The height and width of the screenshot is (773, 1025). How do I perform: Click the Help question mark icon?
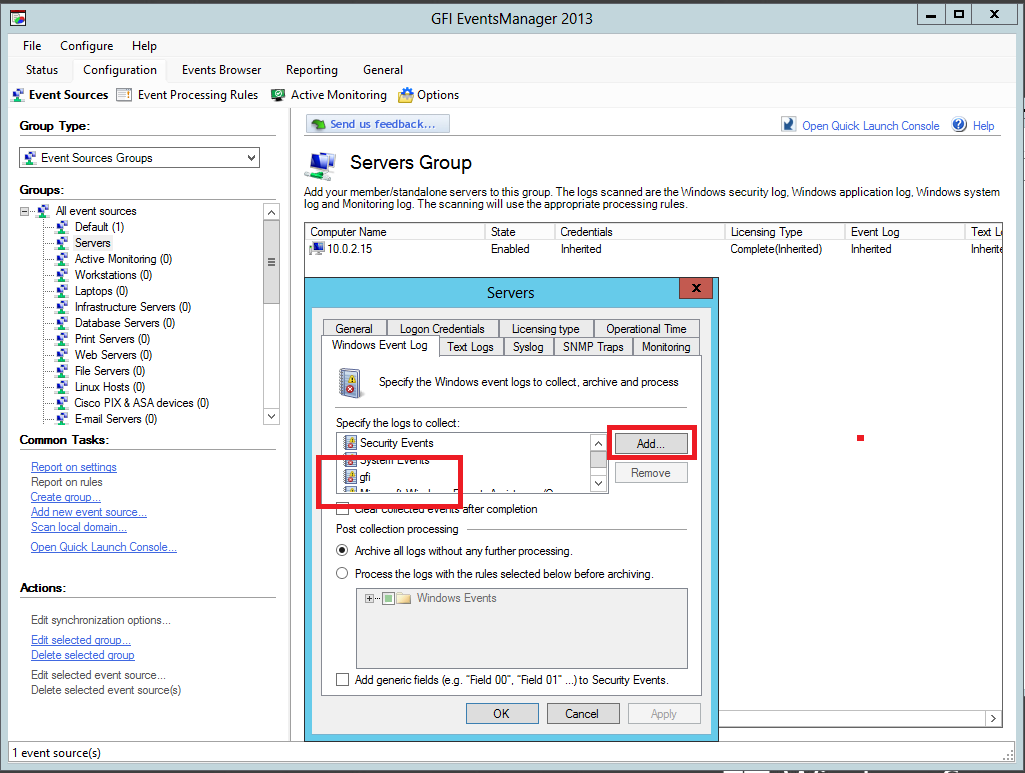[959, 125]
